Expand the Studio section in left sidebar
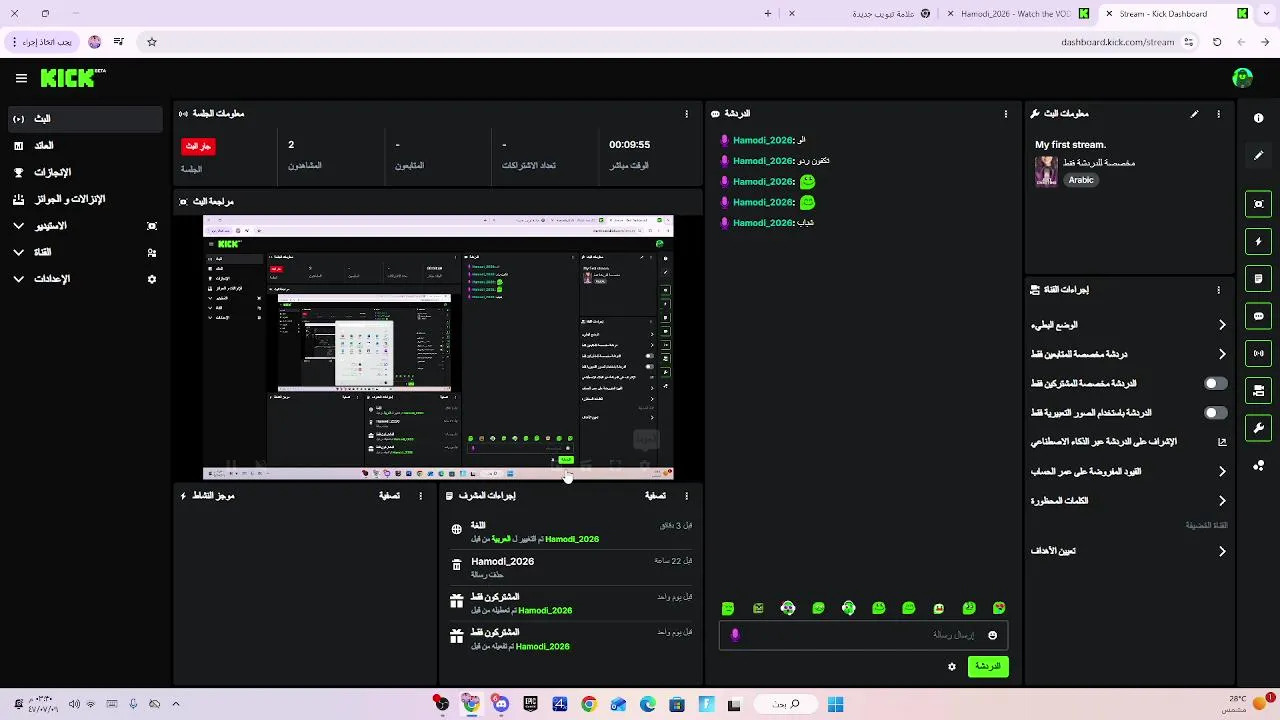1280x720 pixels. pyautogui.click(x=85, y=226)
